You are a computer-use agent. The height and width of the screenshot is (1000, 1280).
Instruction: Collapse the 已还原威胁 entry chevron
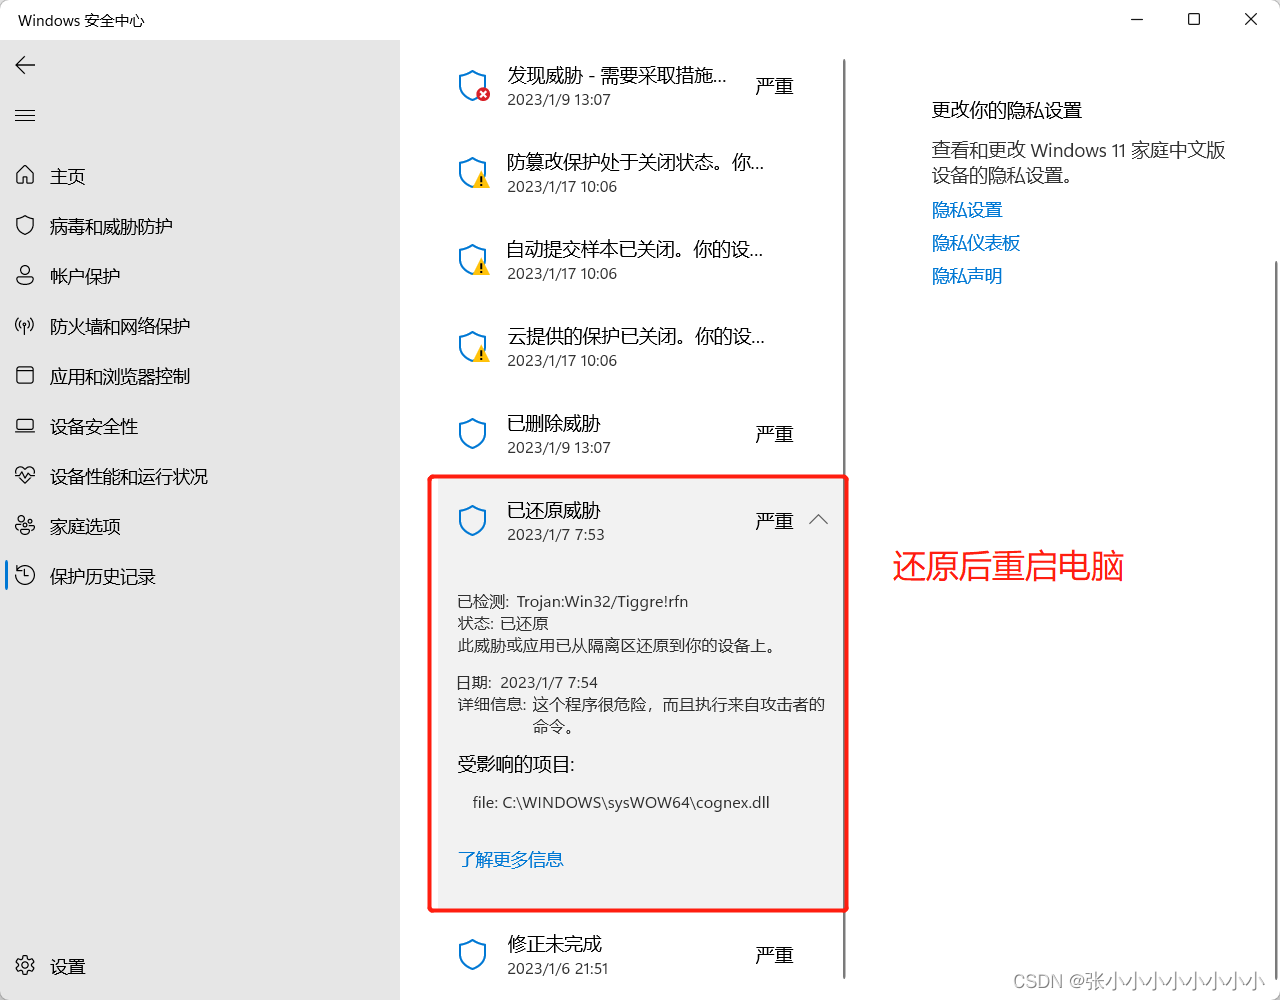click(818, 520)
